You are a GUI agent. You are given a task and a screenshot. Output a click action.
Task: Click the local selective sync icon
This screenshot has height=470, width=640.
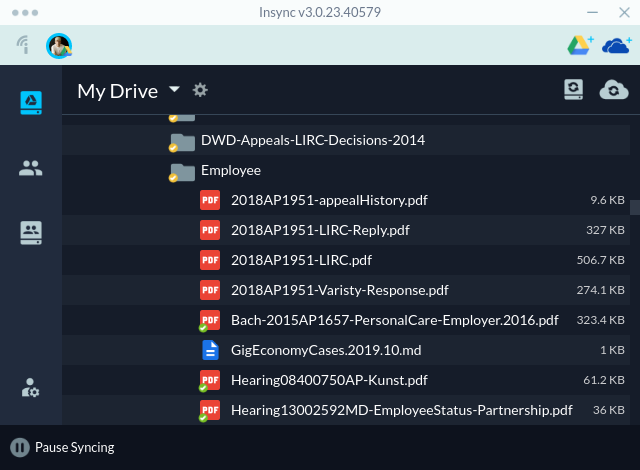click(573, 89)
